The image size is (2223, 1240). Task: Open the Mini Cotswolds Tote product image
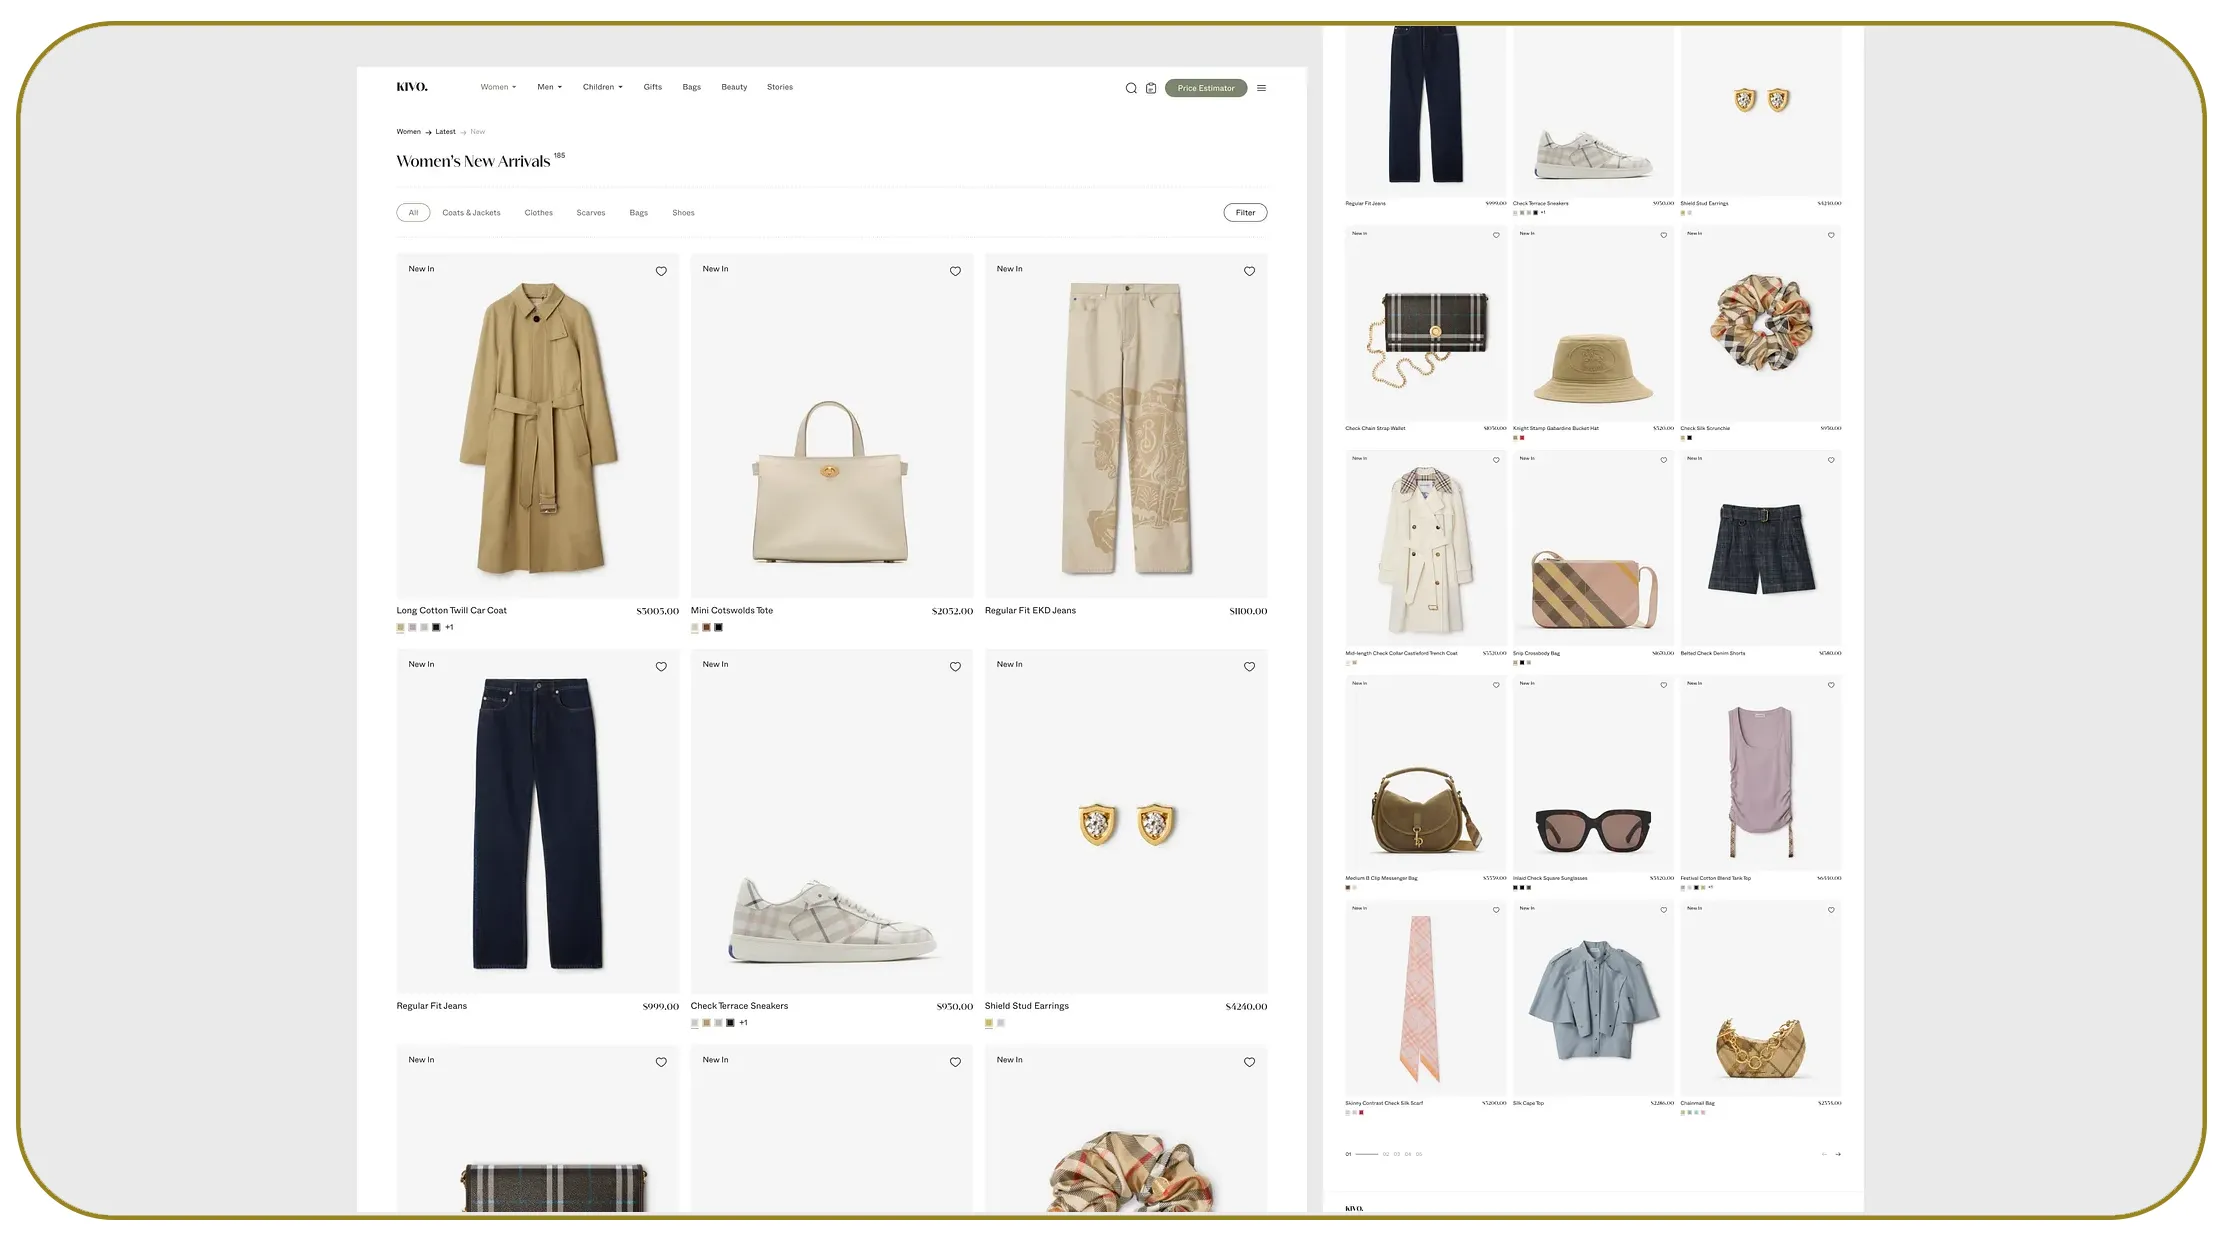(831, 426)
